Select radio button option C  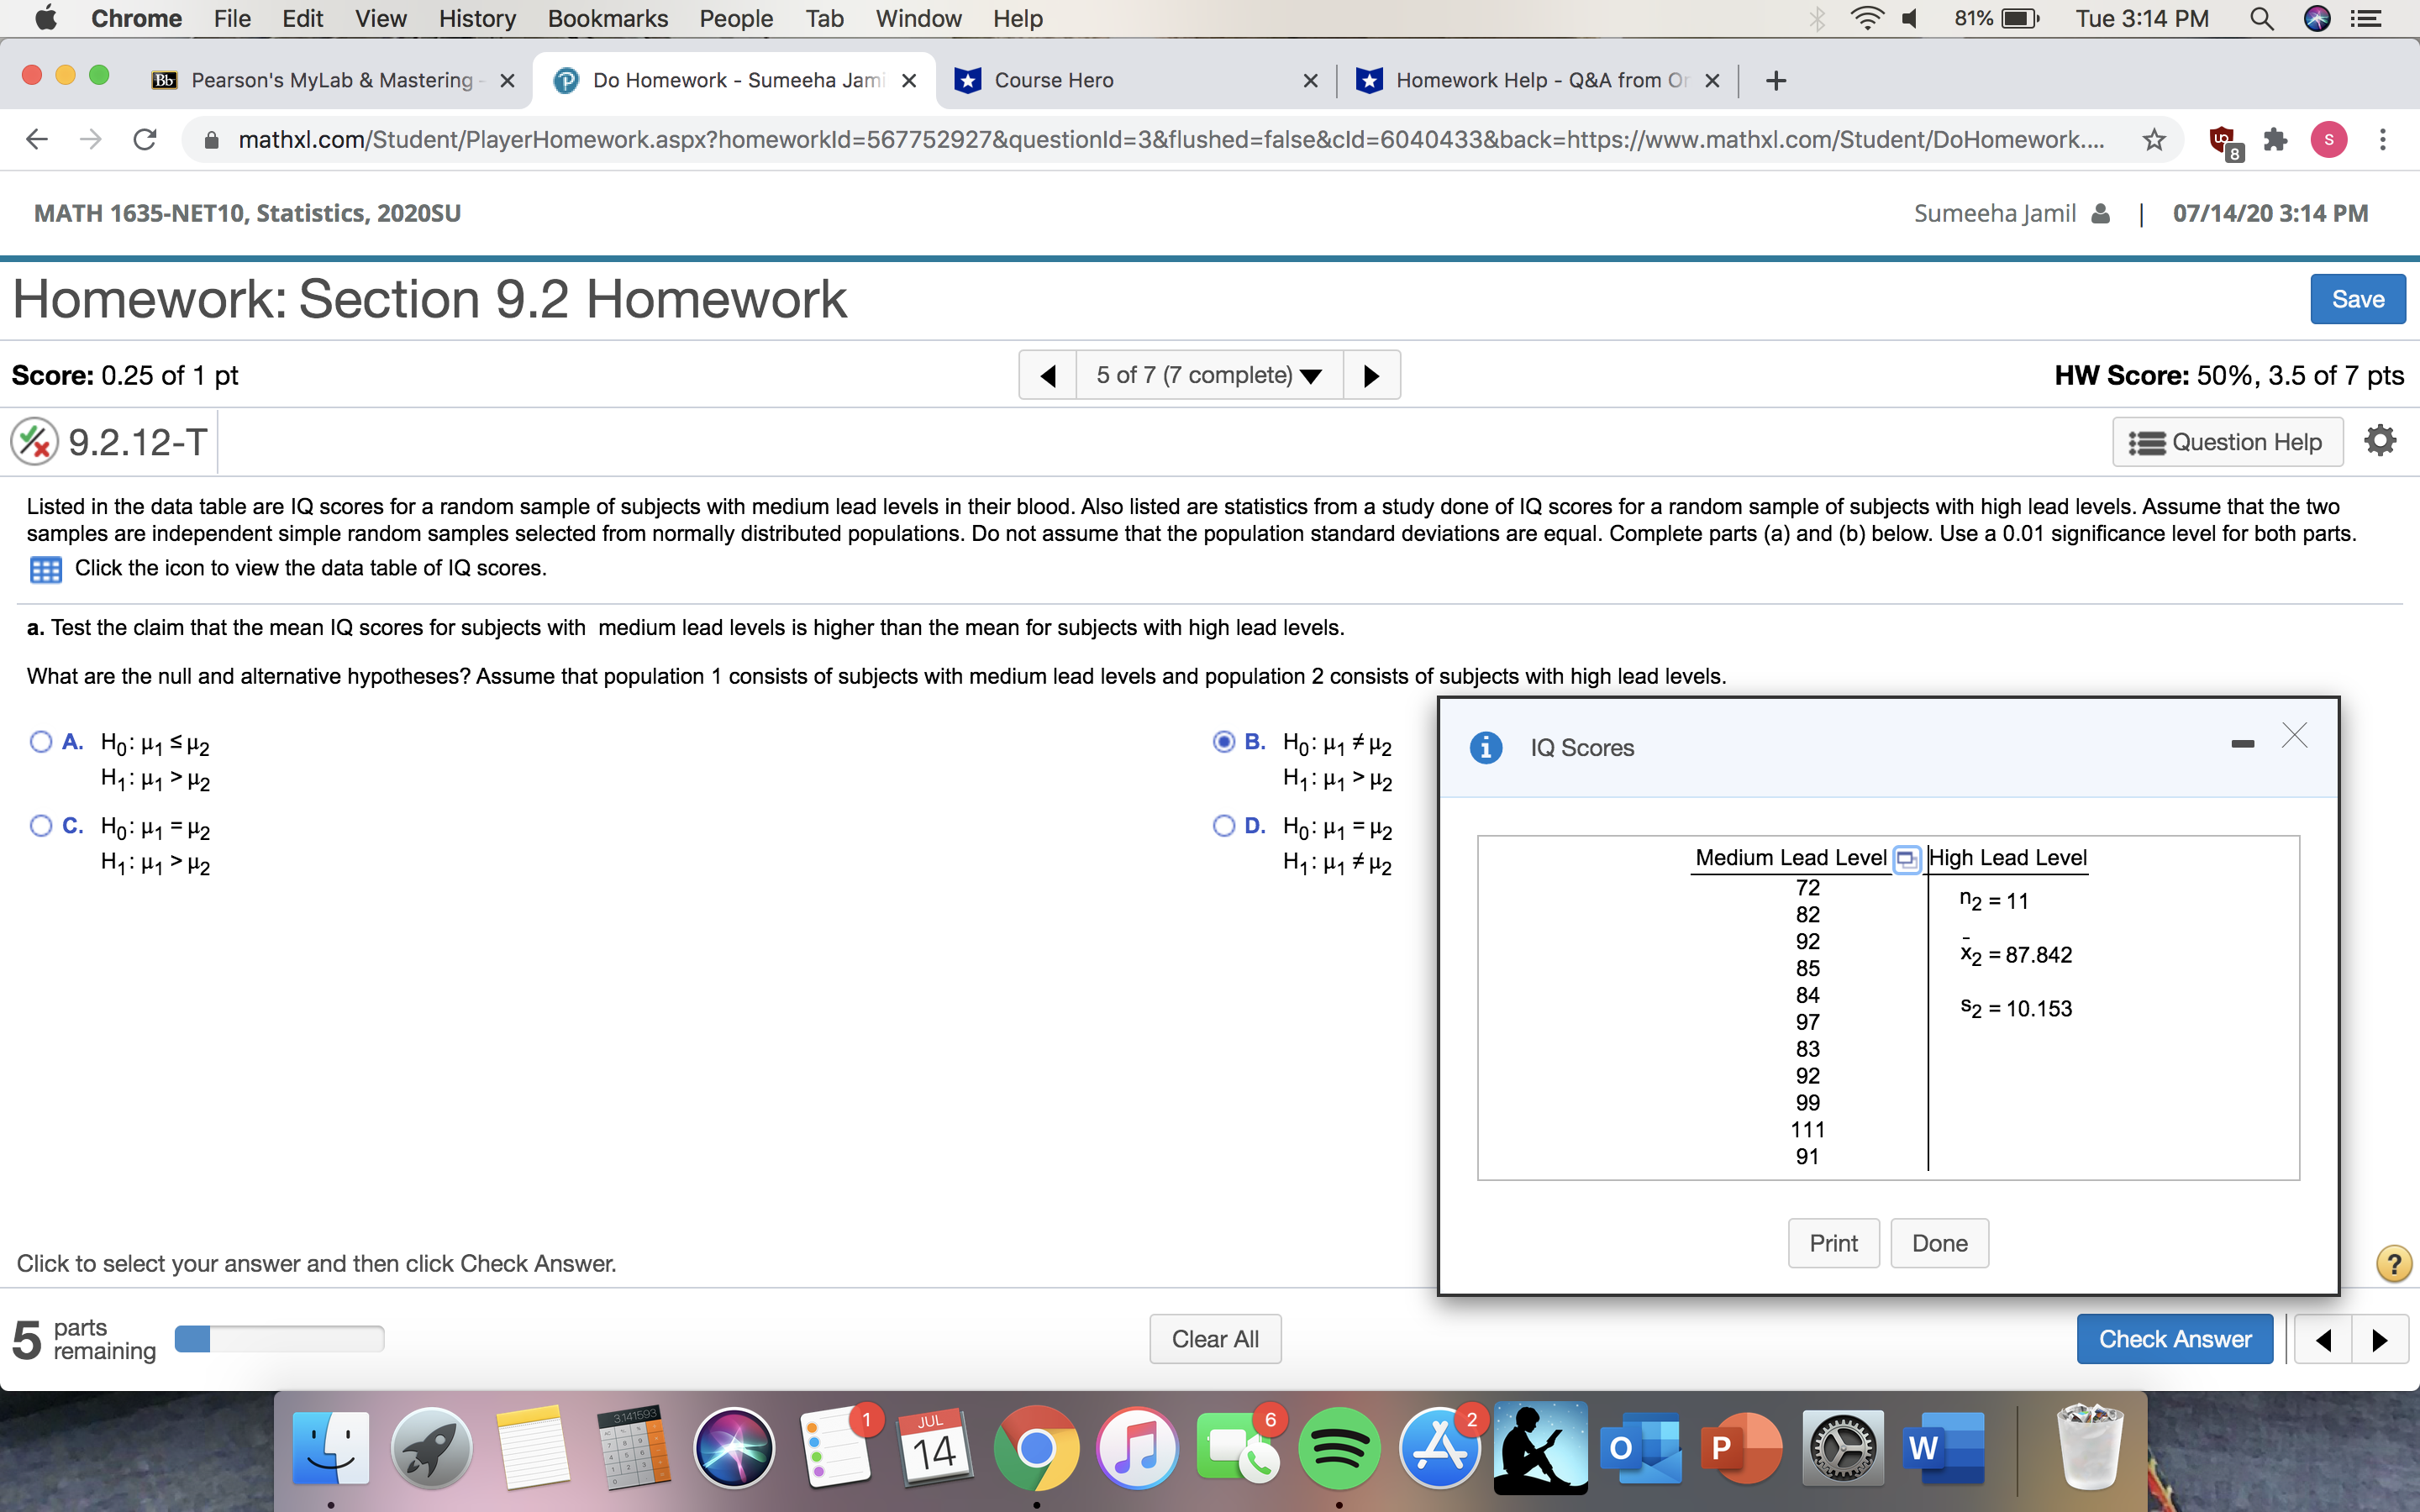[42, 826]
